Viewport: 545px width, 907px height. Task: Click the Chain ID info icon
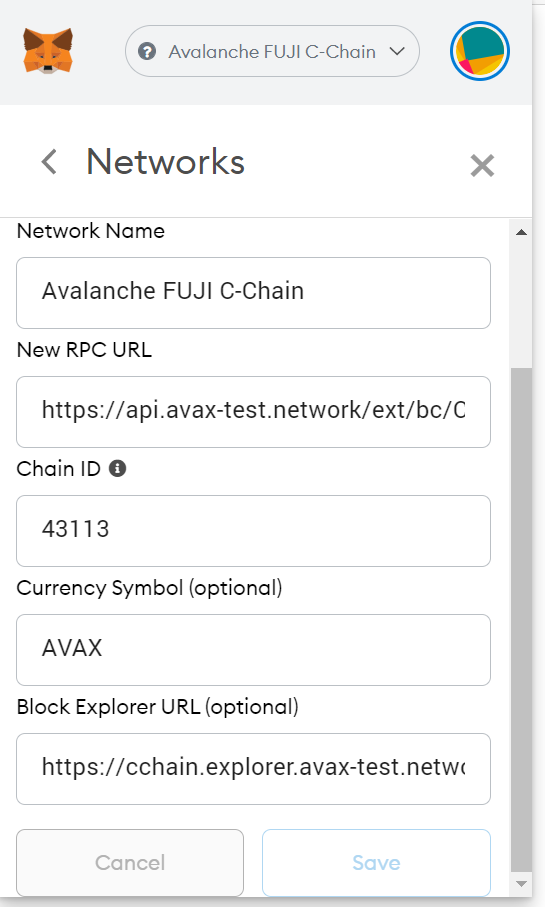point(117,469)
